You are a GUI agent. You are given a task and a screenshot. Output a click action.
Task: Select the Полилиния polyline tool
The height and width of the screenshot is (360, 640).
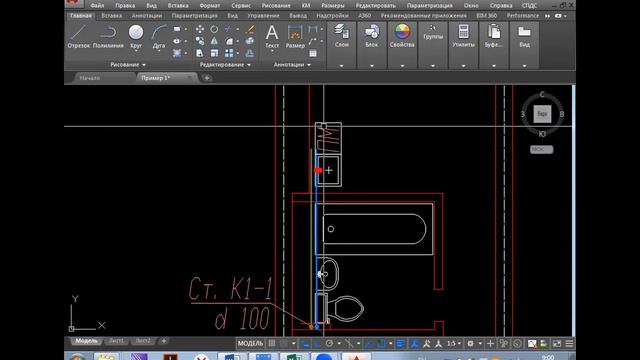click(108, 37)
